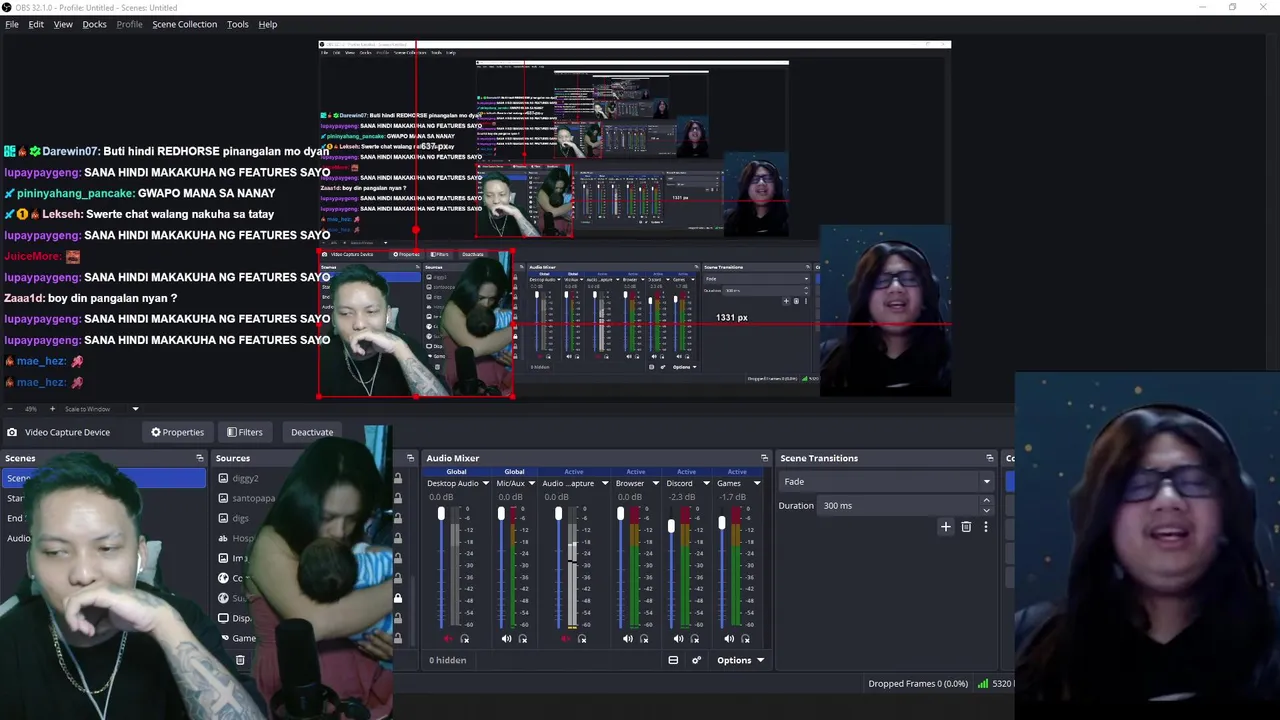The height and width of the screenshot is (720, 1280).
Task: Toggle lock for diggy2 source
Action: point(398,478)
